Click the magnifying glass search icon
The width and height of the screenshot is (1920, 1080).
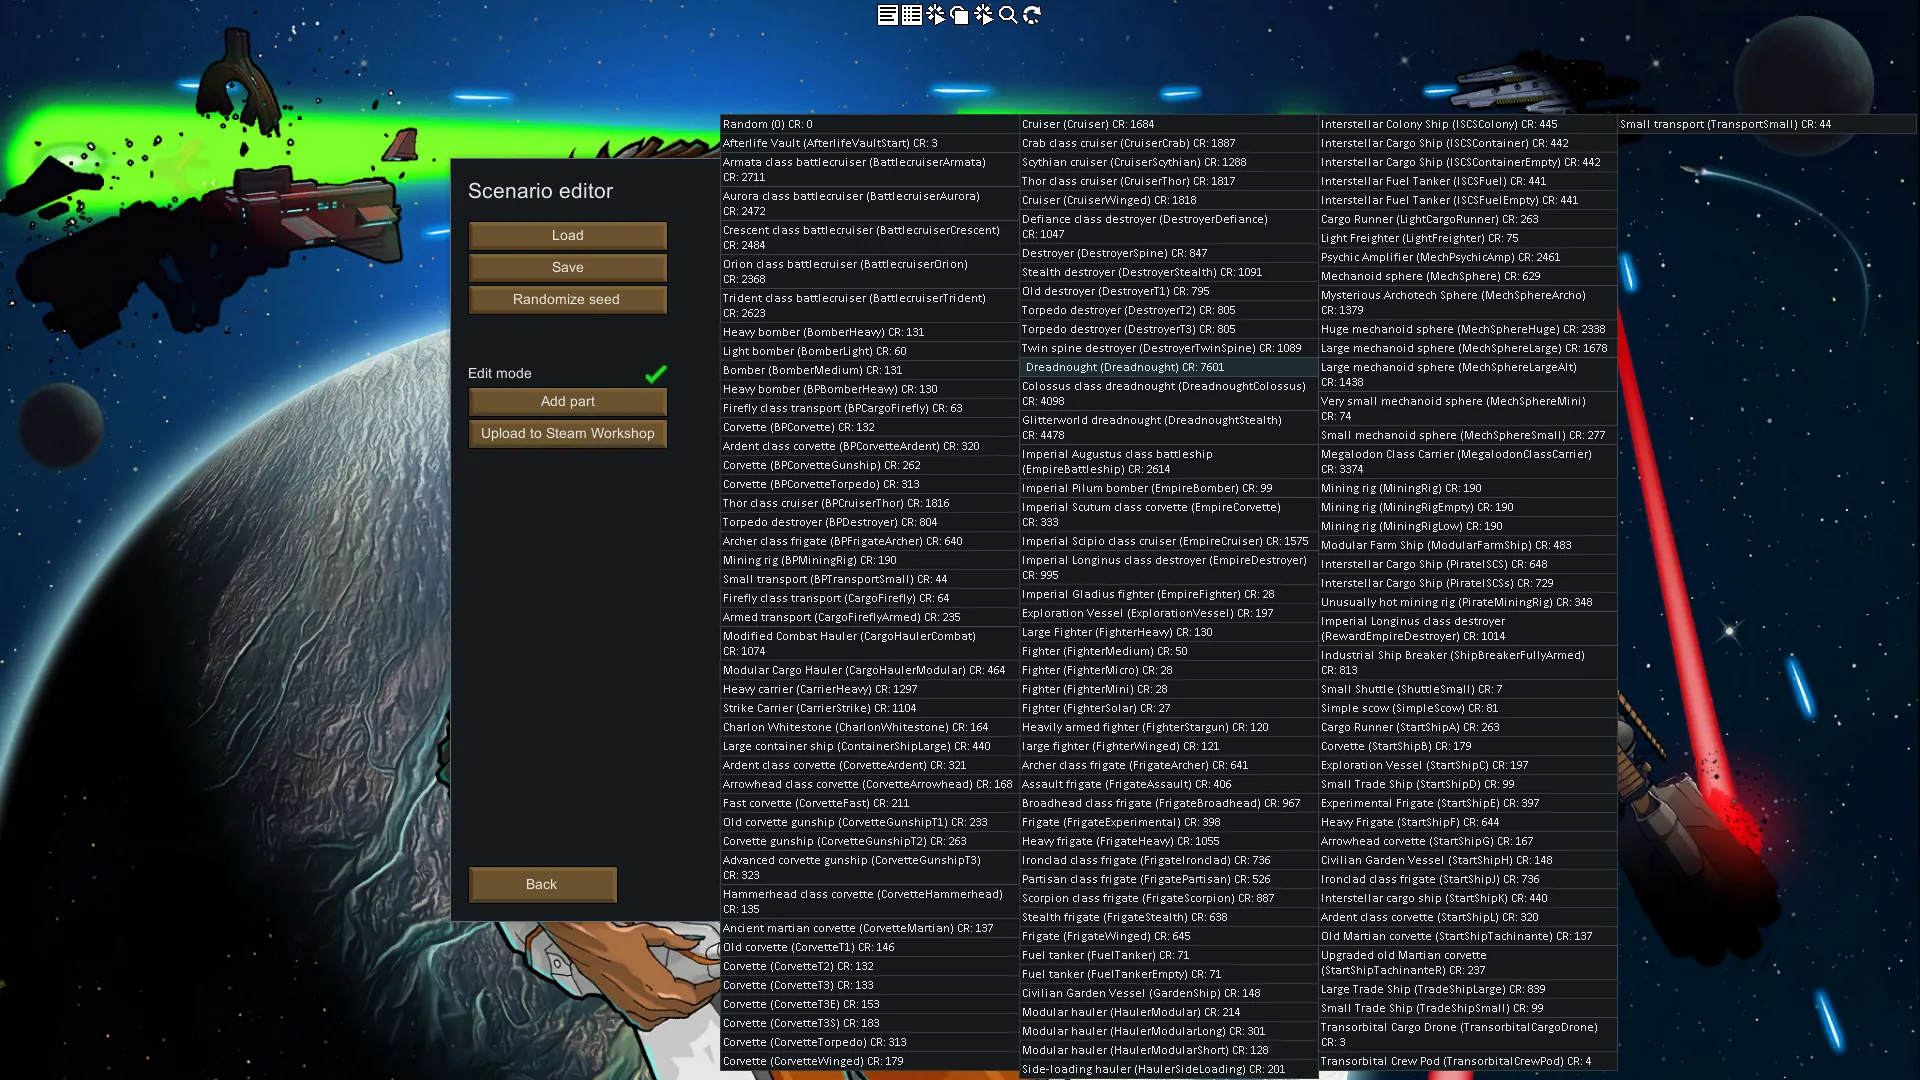pyautogui.click(x=1008, y=15)
